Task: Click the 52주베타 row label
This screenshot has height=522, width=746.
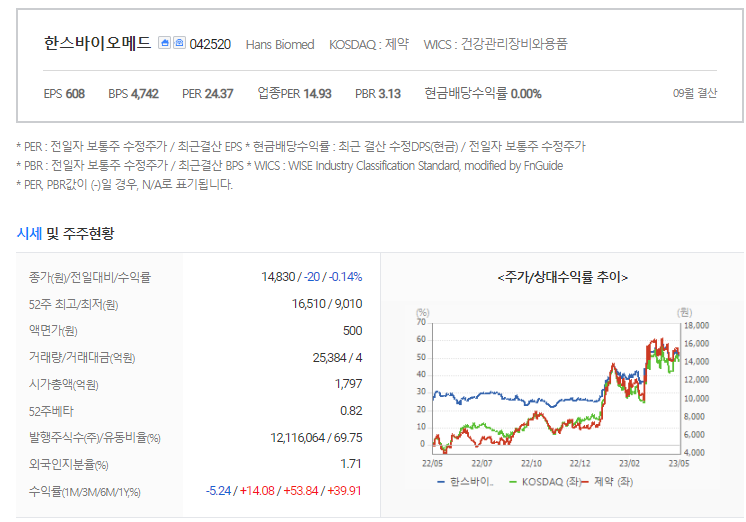Action: [x=51, y=411]
